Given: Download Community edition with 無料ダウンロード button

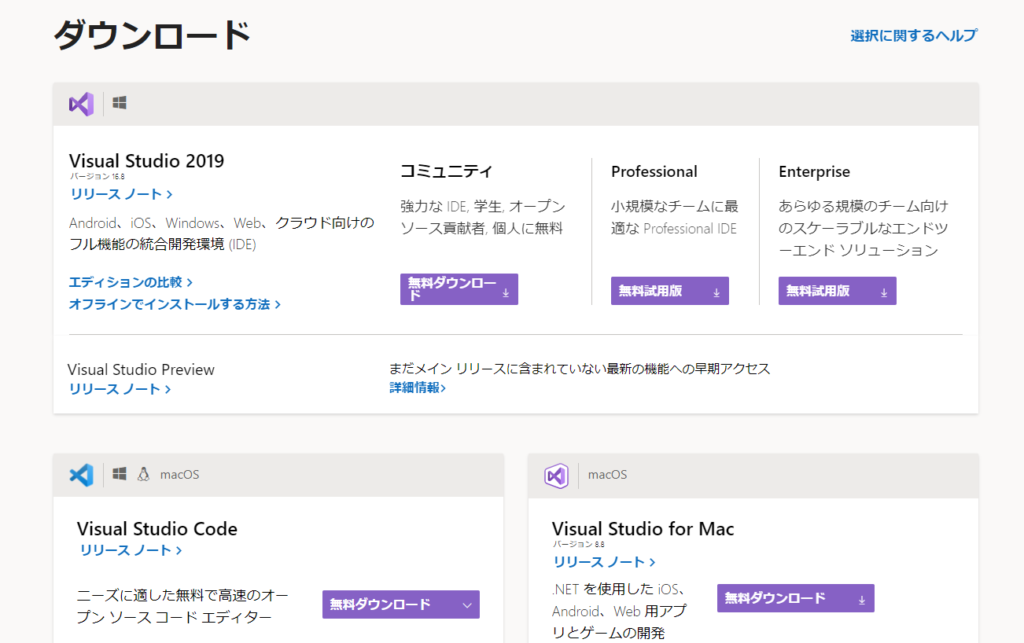Looking at the screenshot, I should (459, 289).
